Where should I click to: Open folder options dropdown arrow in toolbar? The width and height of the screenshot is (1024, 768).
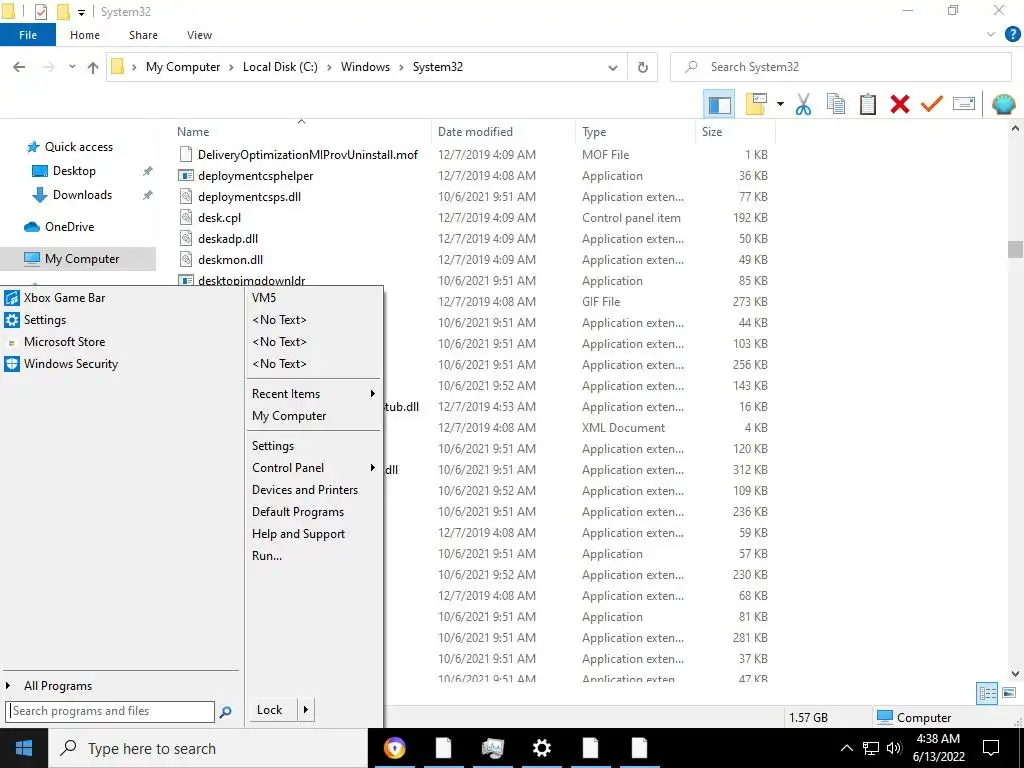[x=780, y=104]
